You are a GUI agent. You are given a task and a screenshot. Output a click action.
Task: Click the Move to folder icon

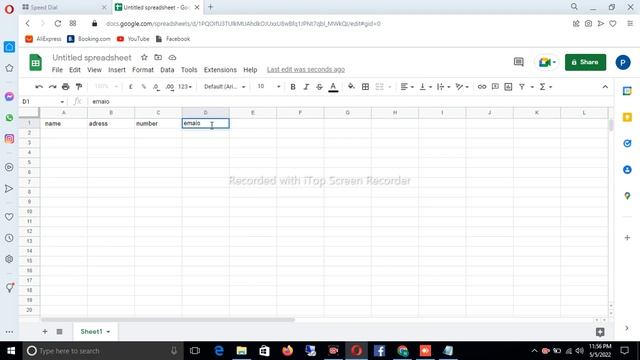point(158,58)
